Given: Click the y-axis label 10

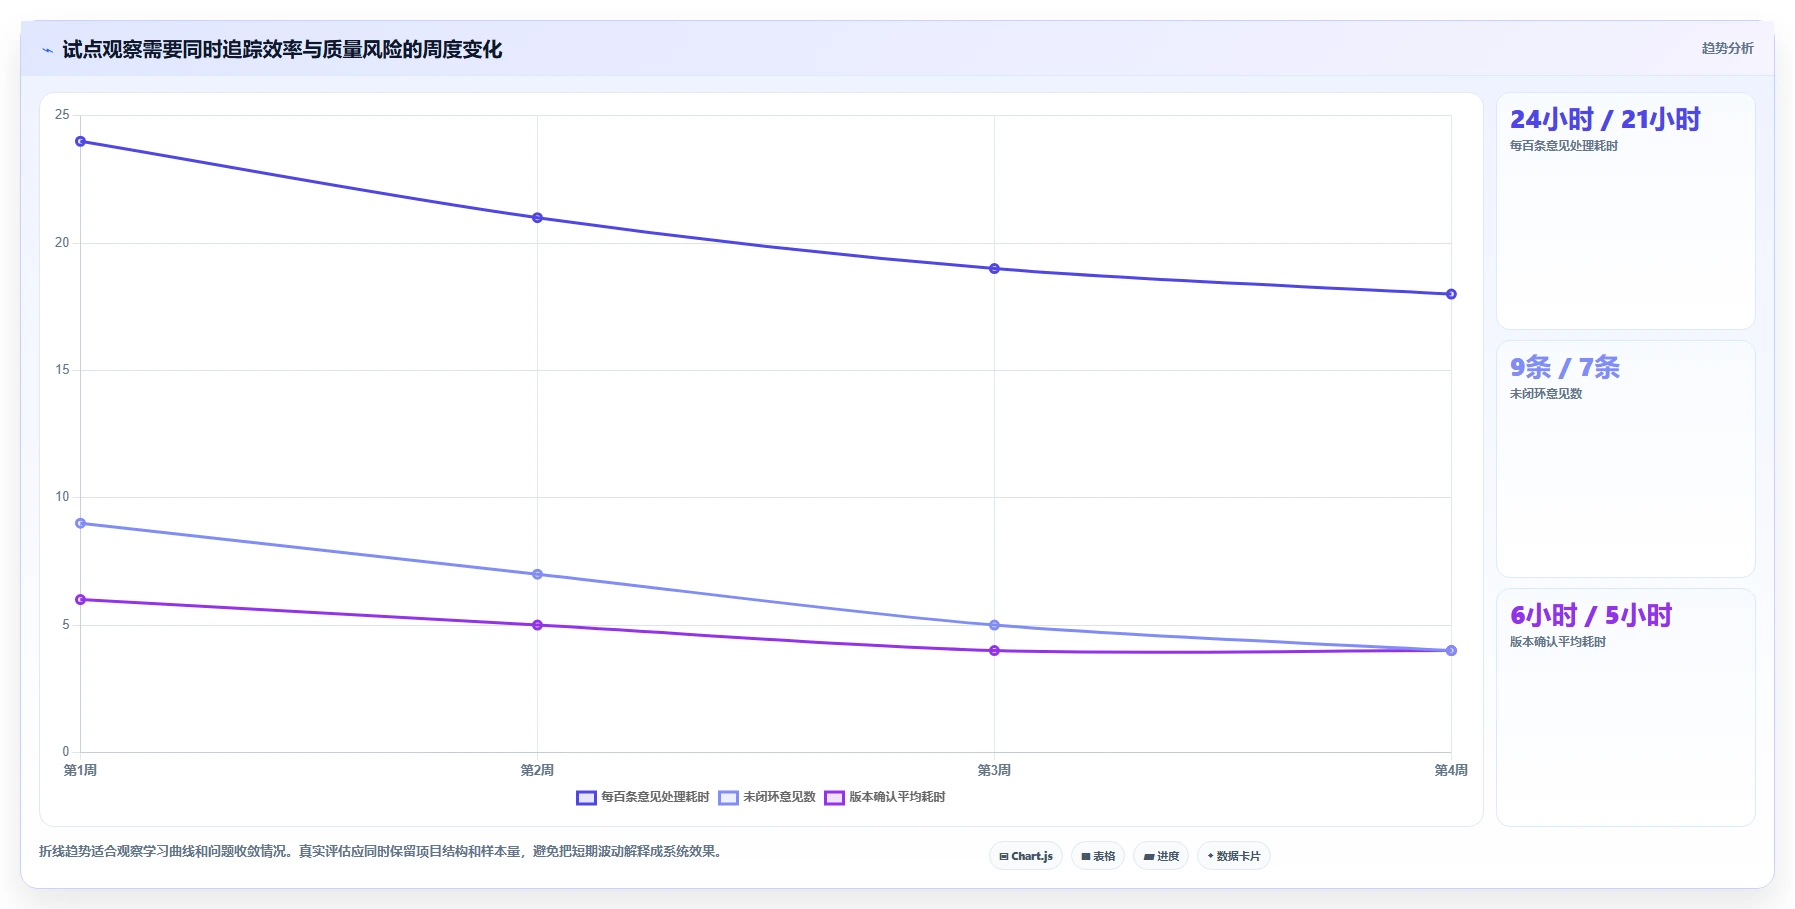Looking at the screenshot, I should point(62,497).
